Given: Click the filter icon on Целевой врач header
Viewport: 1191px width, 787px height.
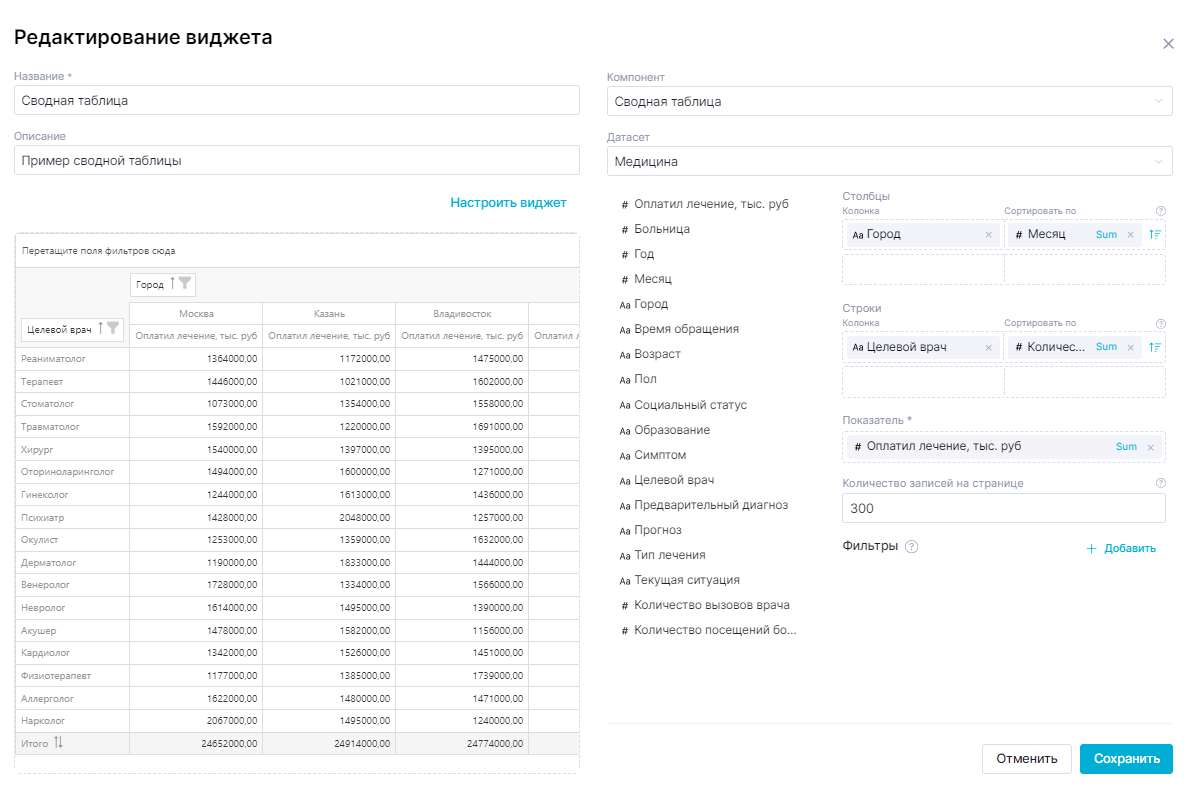Looking at the screenshot, I should [x=113, y=328].
